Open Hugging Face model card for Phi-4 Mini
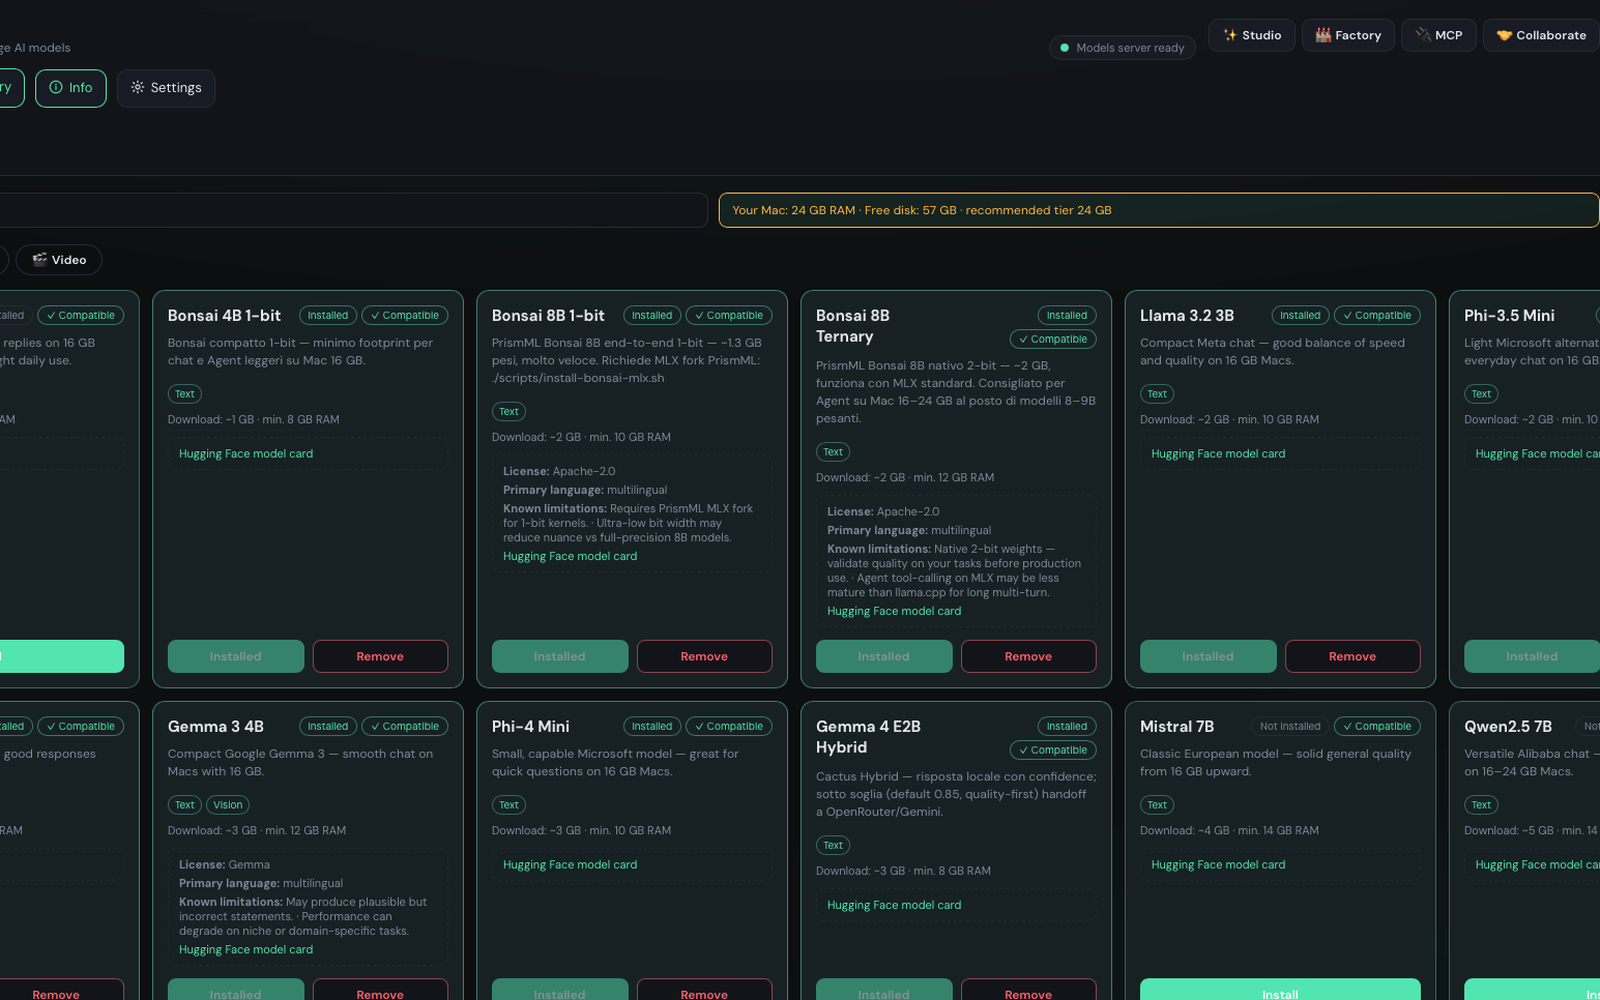Image resolution: width=1600 pixels, height=1000 pixels. coord(570,865)
